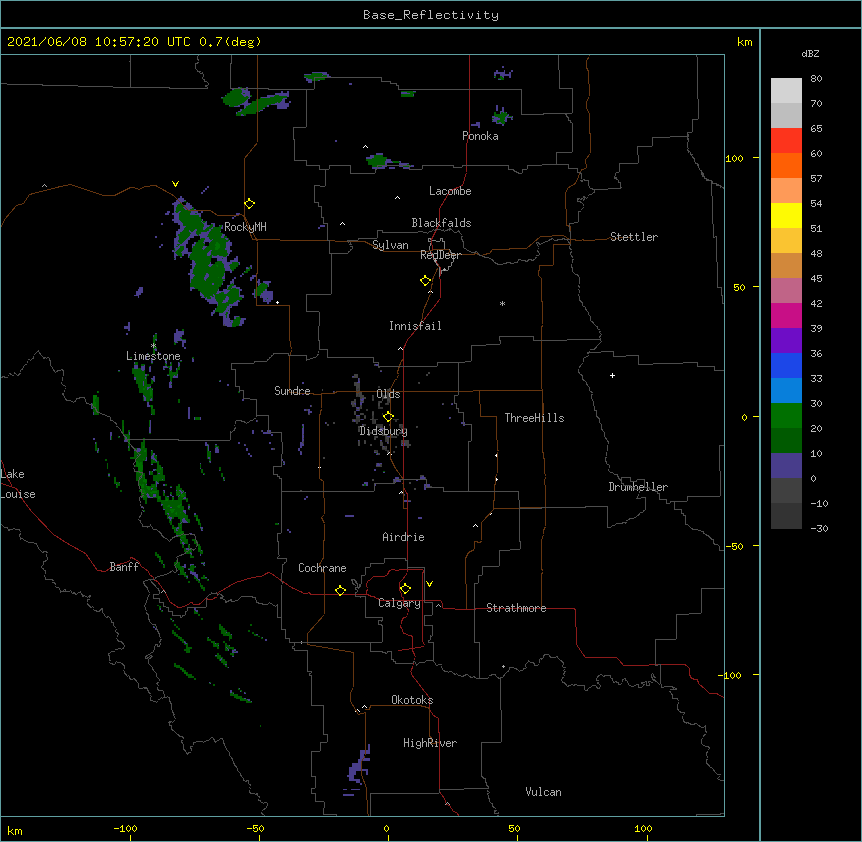
Task: Select the Airdrie label
Action: [x=404, y=537]
